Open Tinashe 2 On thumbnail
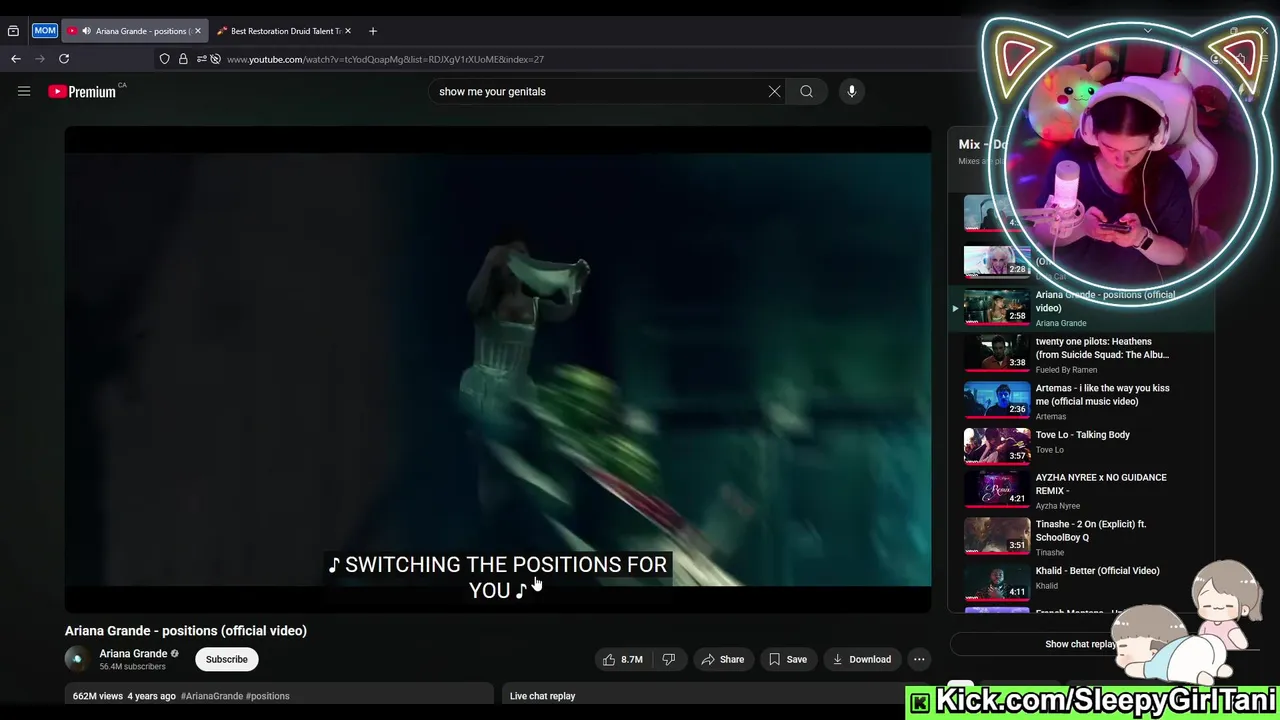 (997, 535)
